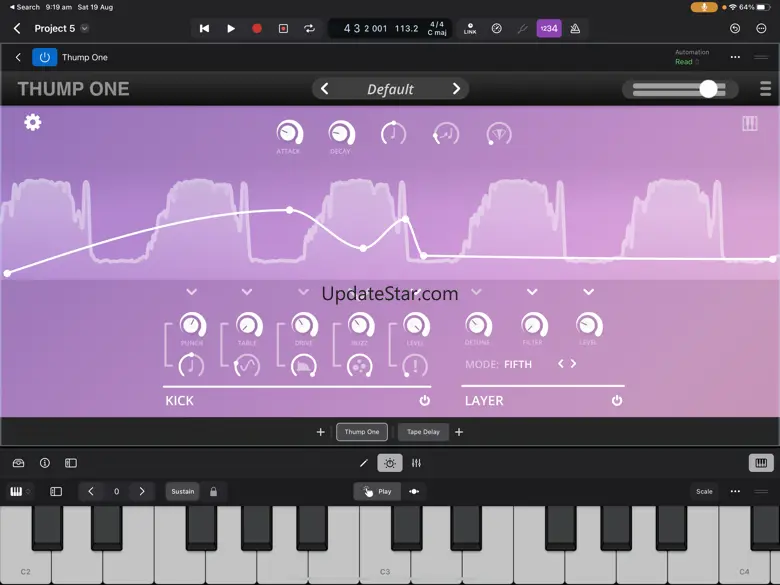Switch layer MODE to next option
This screenshot has width=780, height=585.
click(x=574, y=364)
